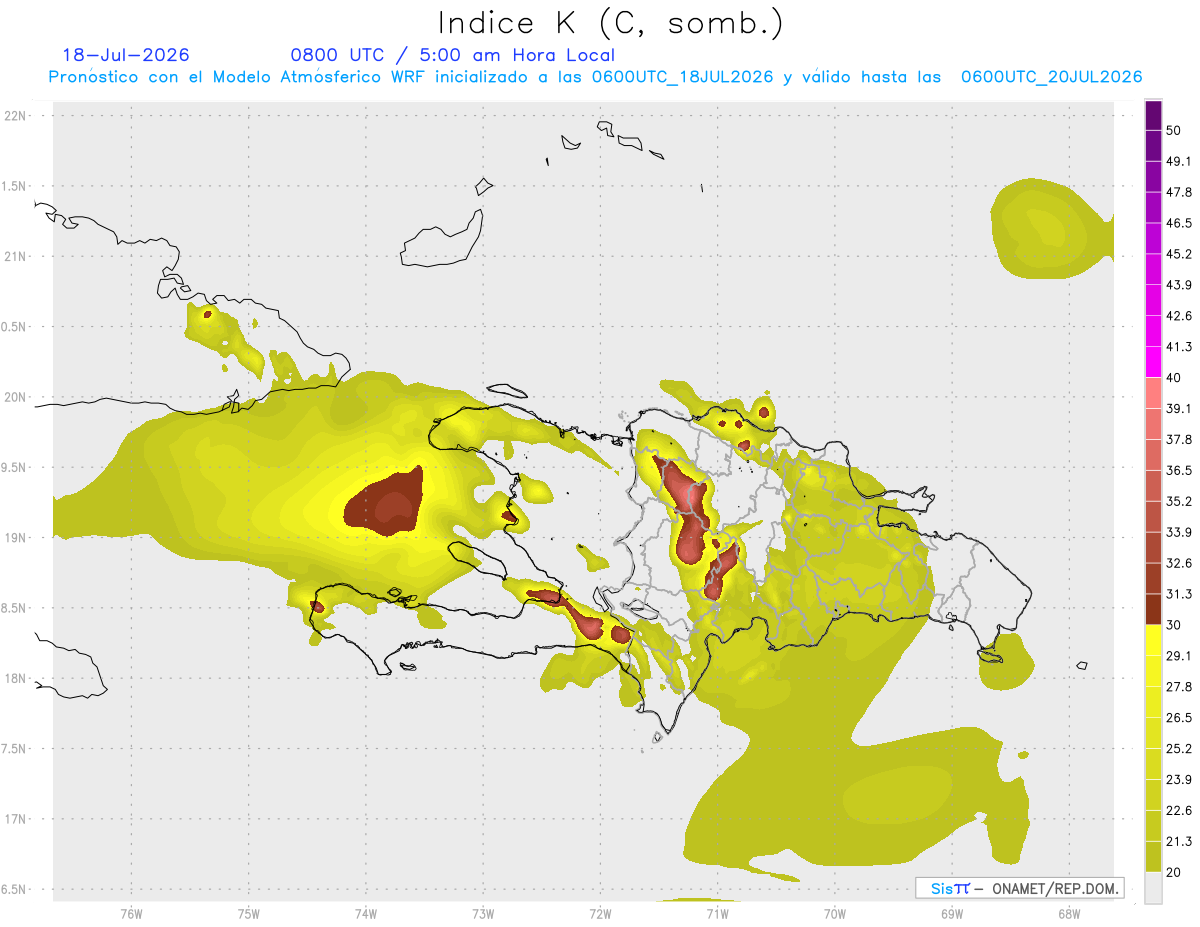
Task: Select the '18-Jul-2026' date label
Action: pos(126,55)
